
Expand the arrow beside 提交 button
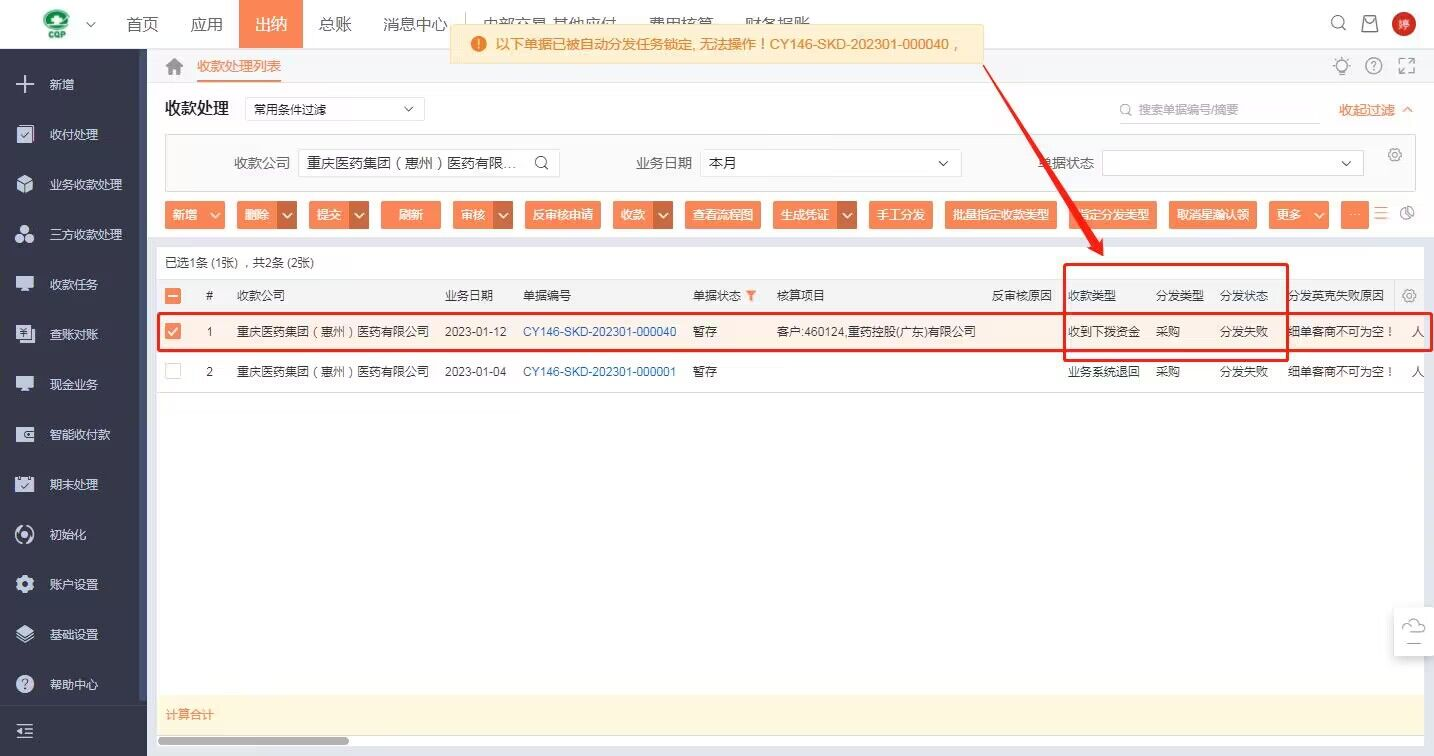pyautogui.click(x=359, y=215)
